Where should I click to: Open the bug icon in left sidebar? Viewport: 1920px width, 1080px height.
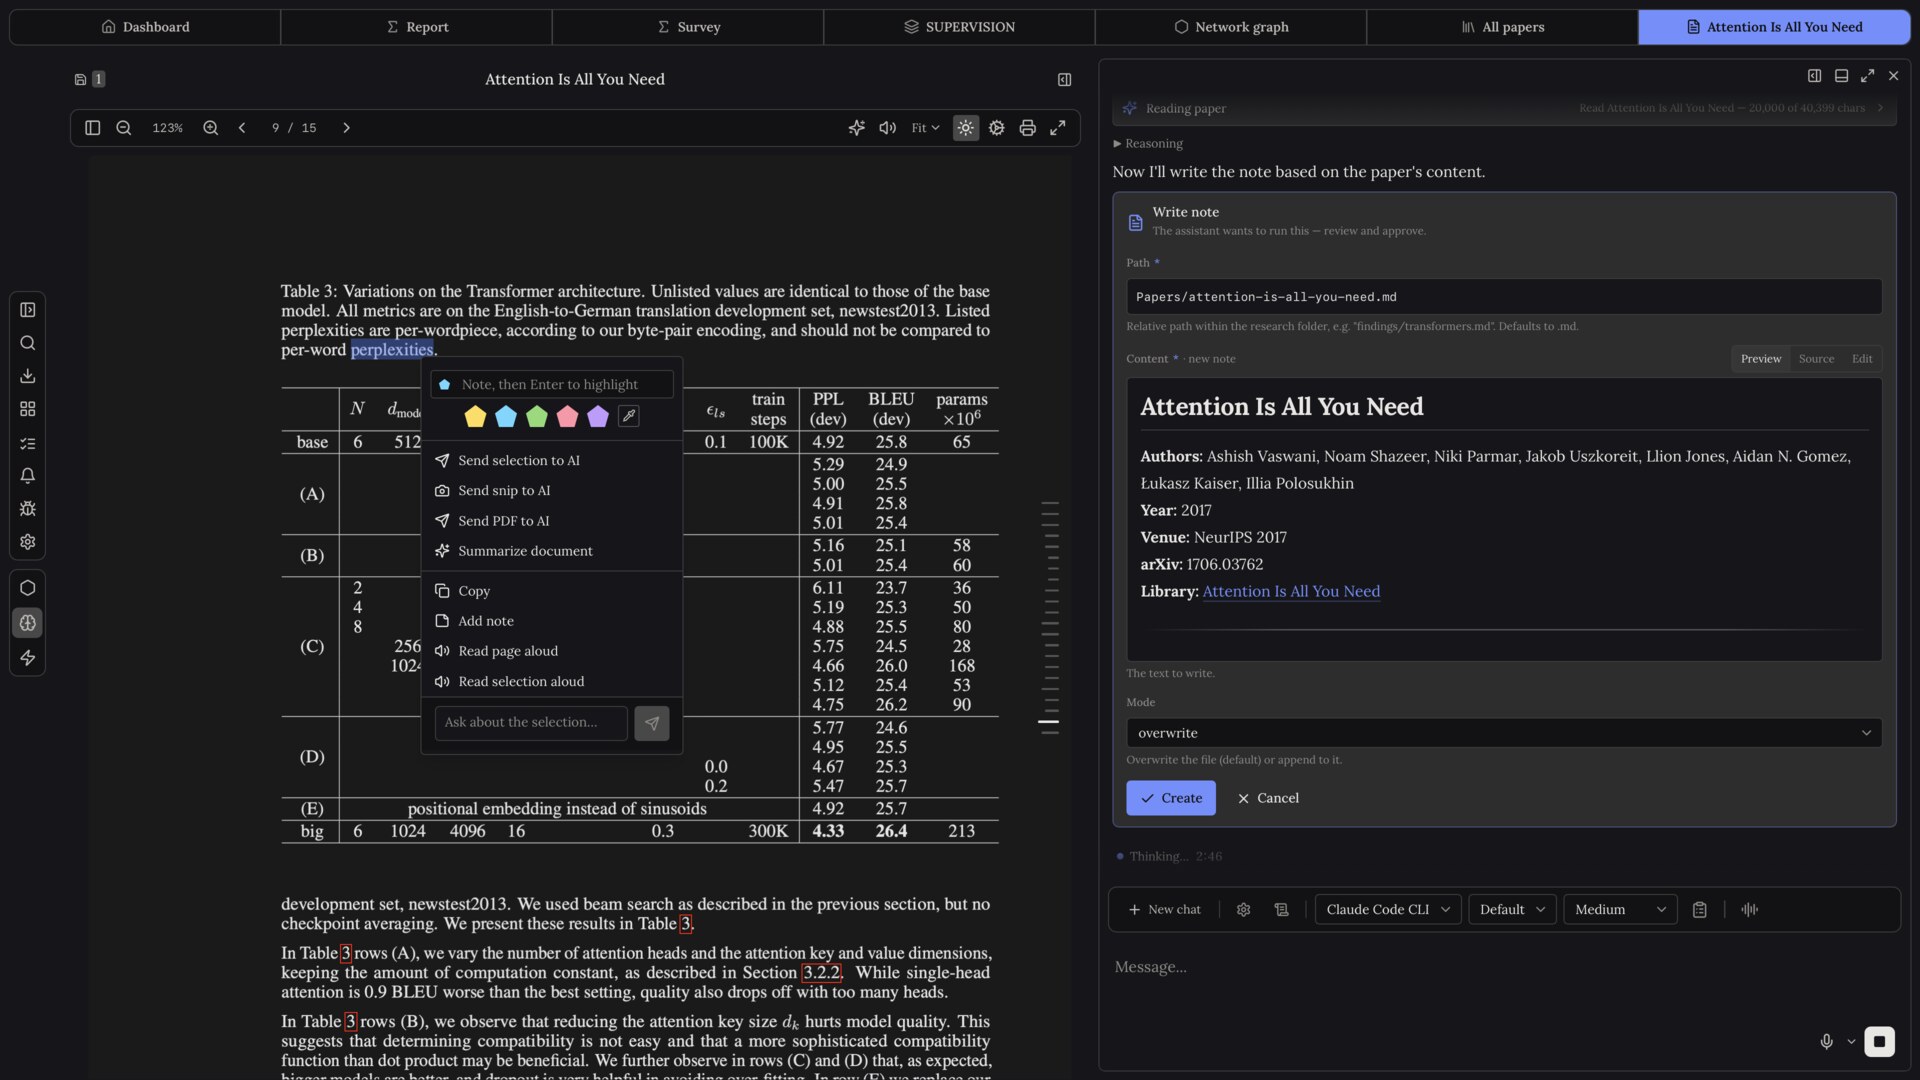coord(28,509)
